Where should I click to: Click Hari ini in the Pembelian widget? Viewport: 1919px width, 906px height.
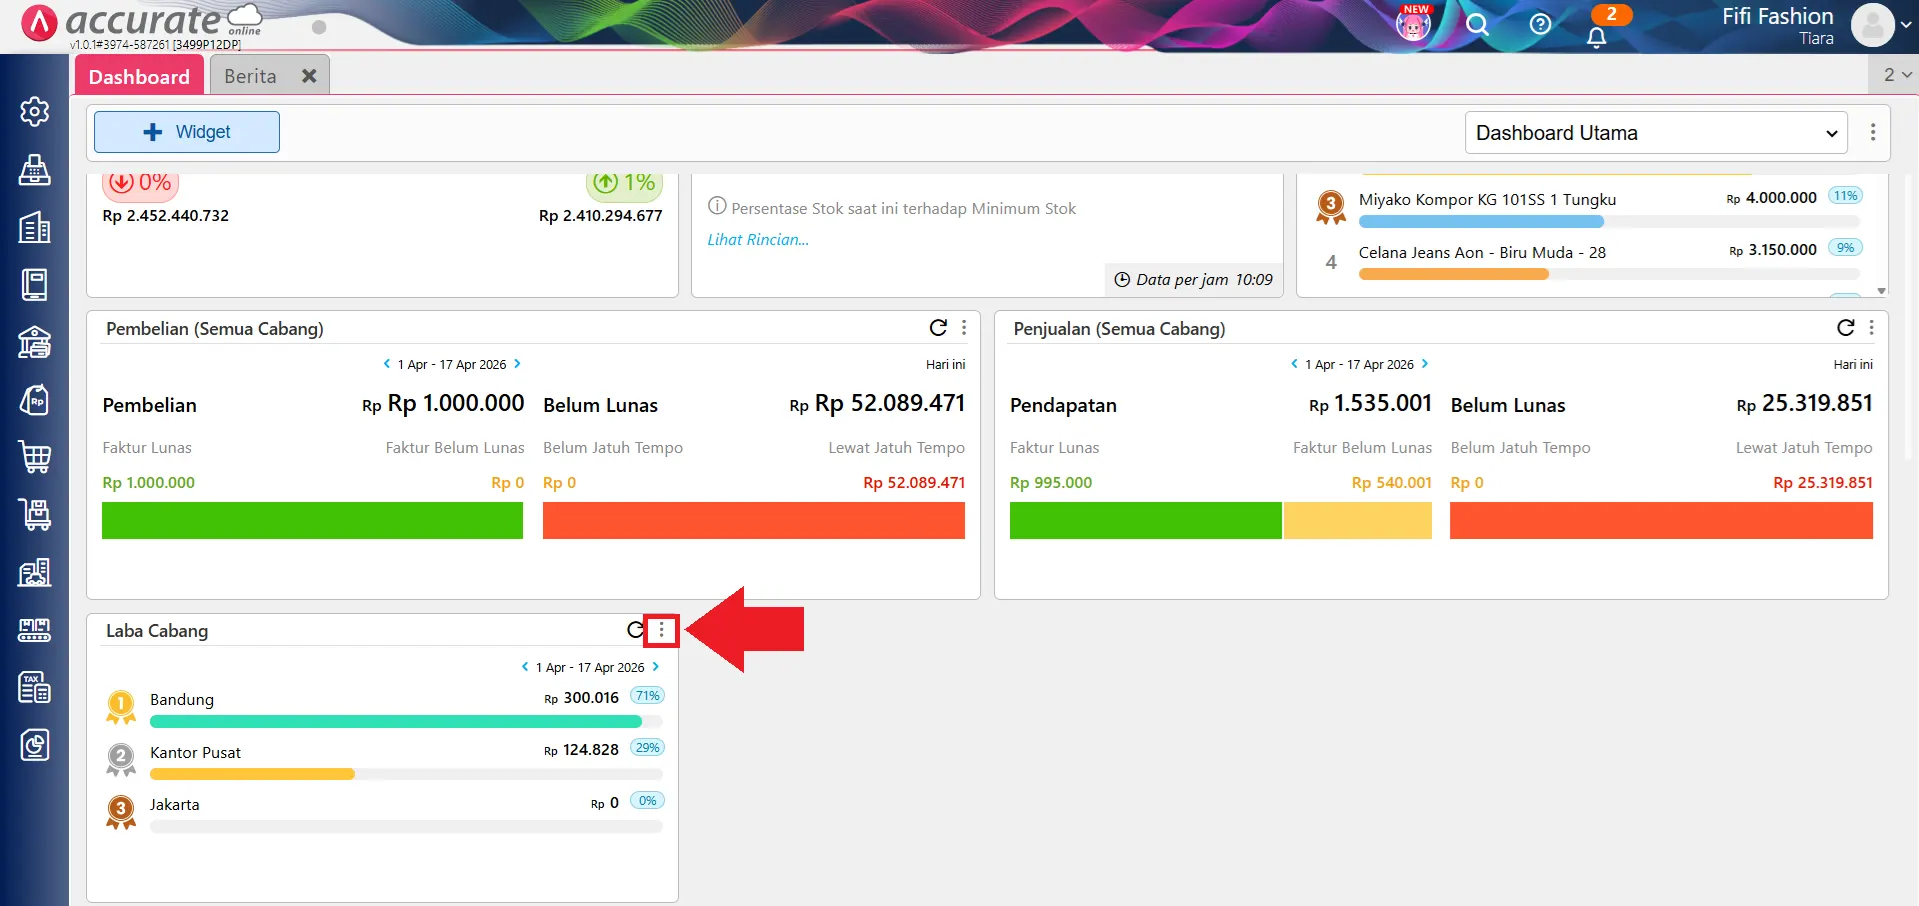(x=945, y=365)
